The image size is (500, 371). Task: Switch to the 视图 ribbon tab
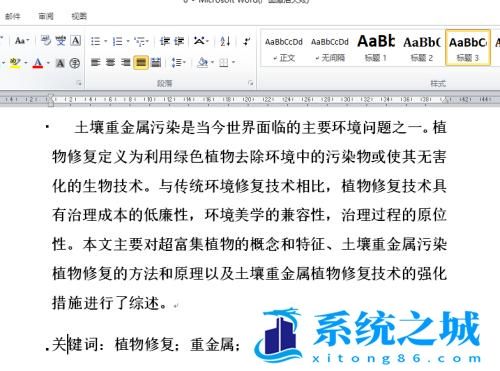point(79,16)
